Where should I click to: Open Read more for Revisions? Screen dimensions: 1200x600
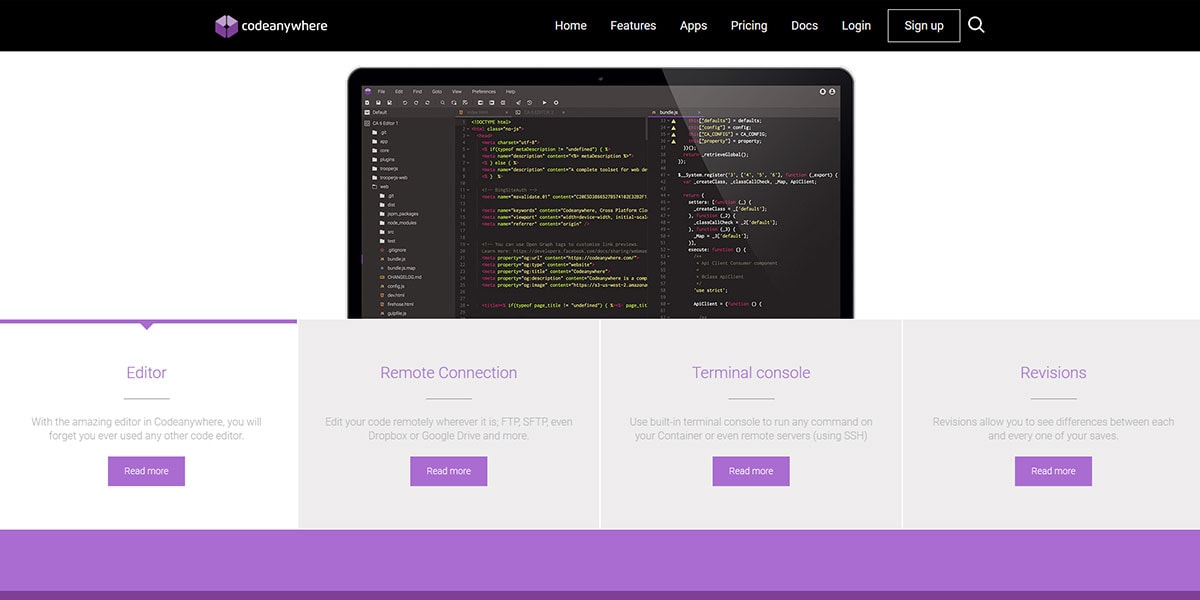click(1053, 471)
